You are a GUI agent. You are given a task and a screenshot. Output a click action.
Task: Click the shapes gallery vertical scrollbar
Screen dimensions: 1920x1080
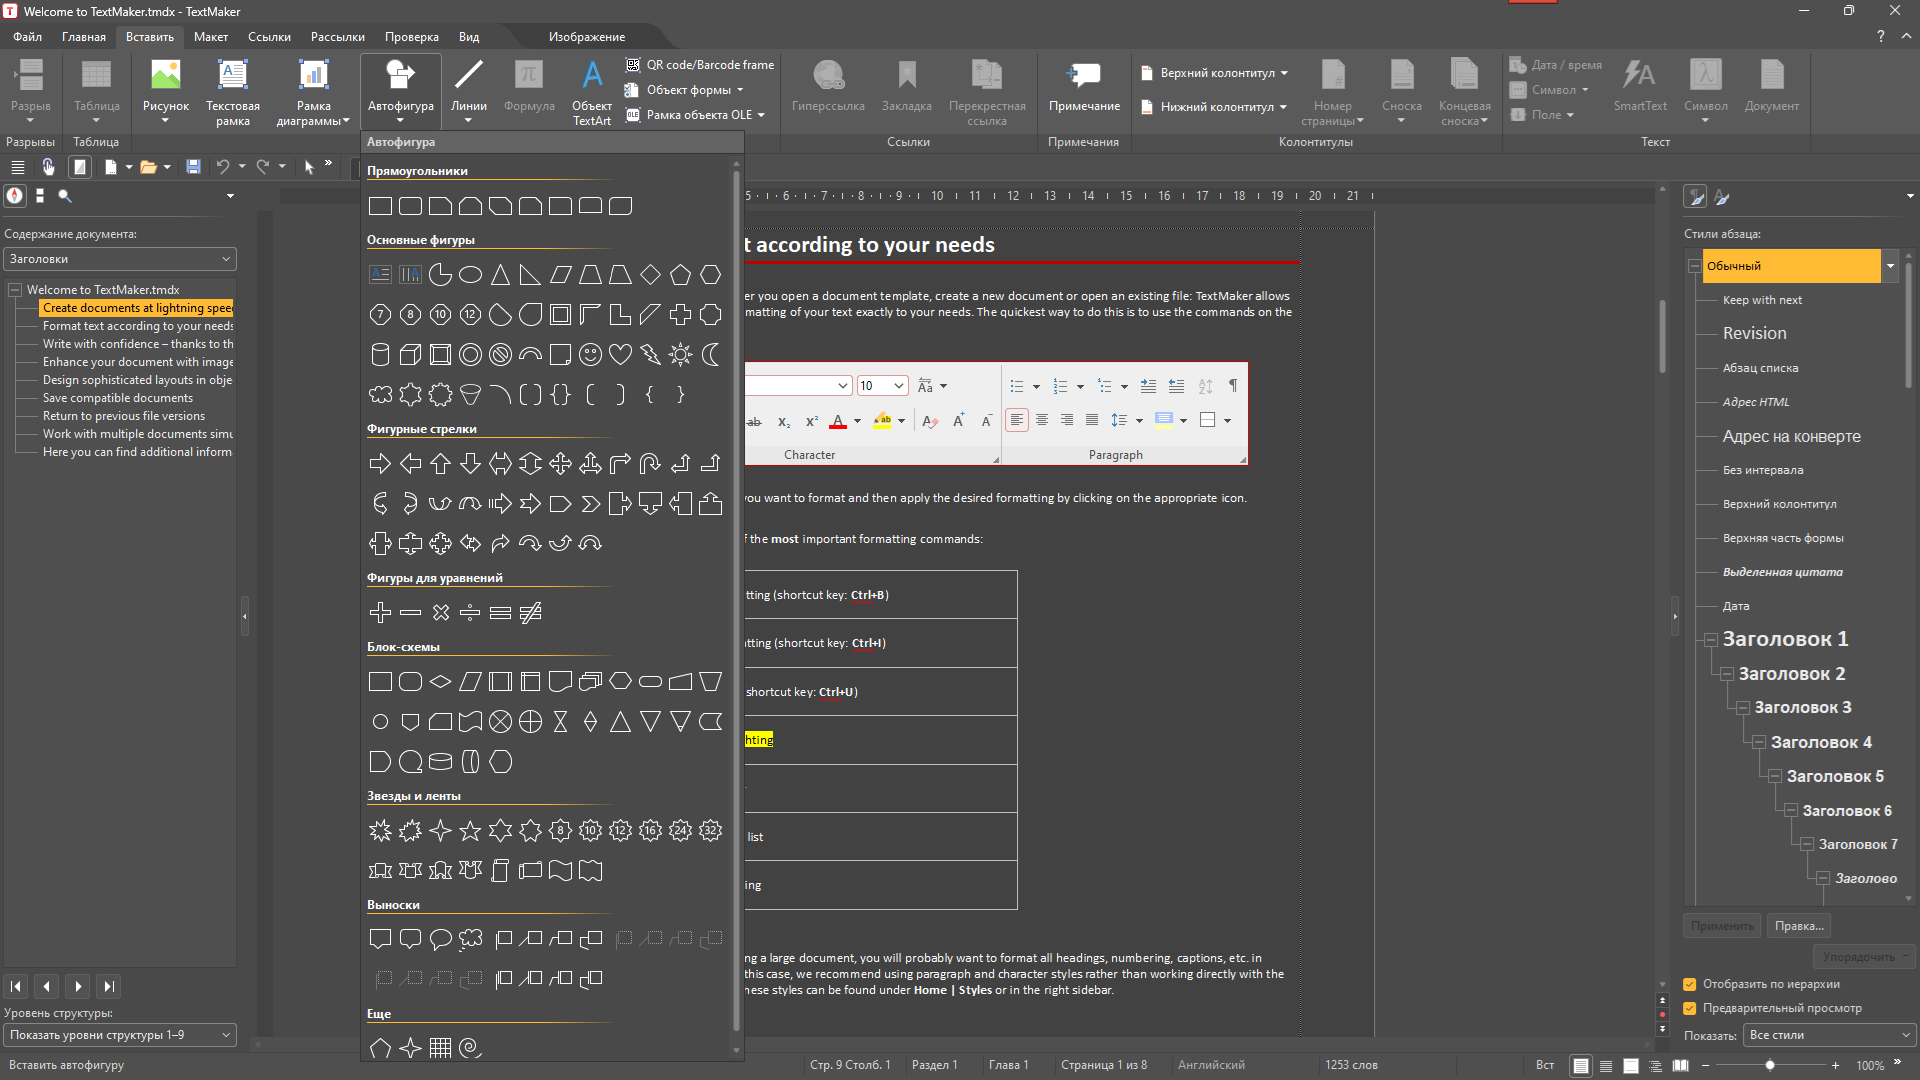[737, 600]
